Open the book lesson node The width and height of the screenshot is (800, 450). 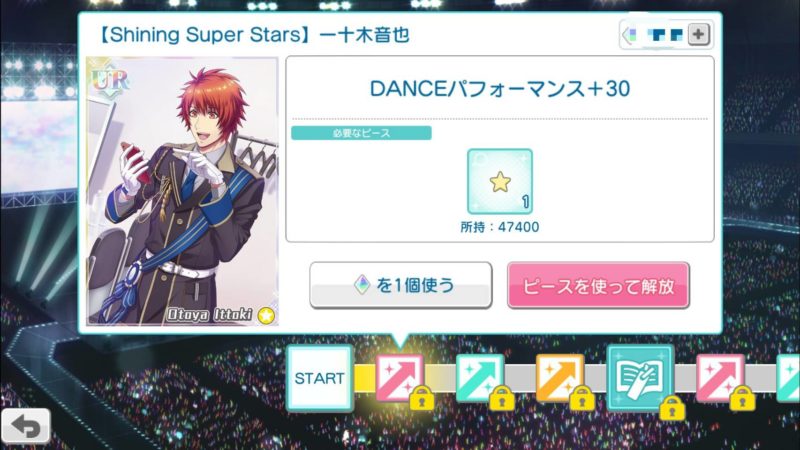pos(640,378)
